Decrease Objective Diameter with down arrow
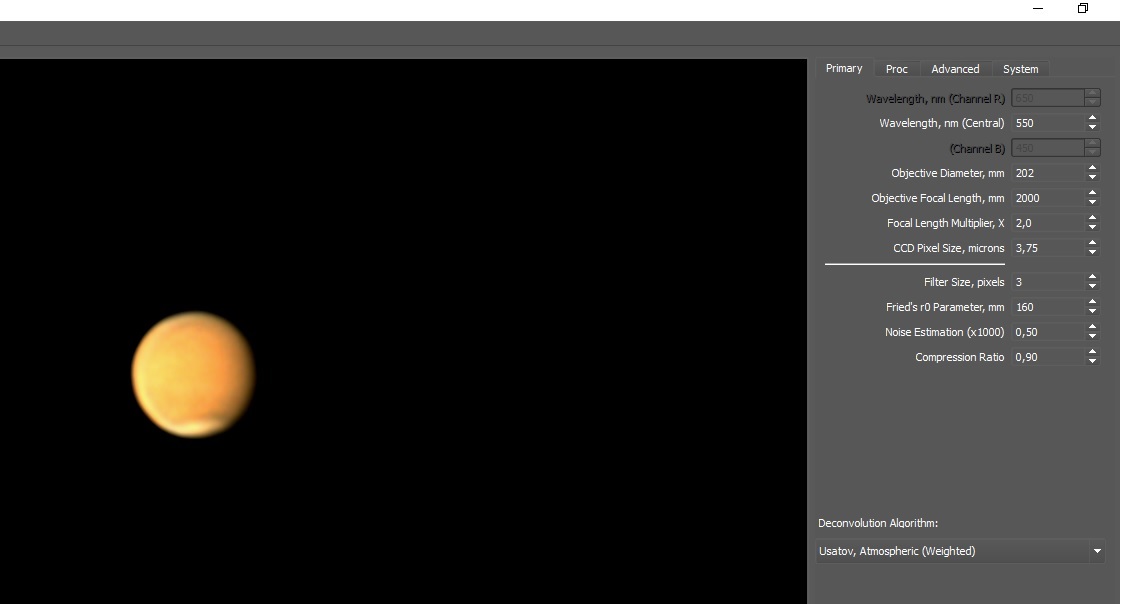This screenshot has height=604, width=1124. (1092, 178)
